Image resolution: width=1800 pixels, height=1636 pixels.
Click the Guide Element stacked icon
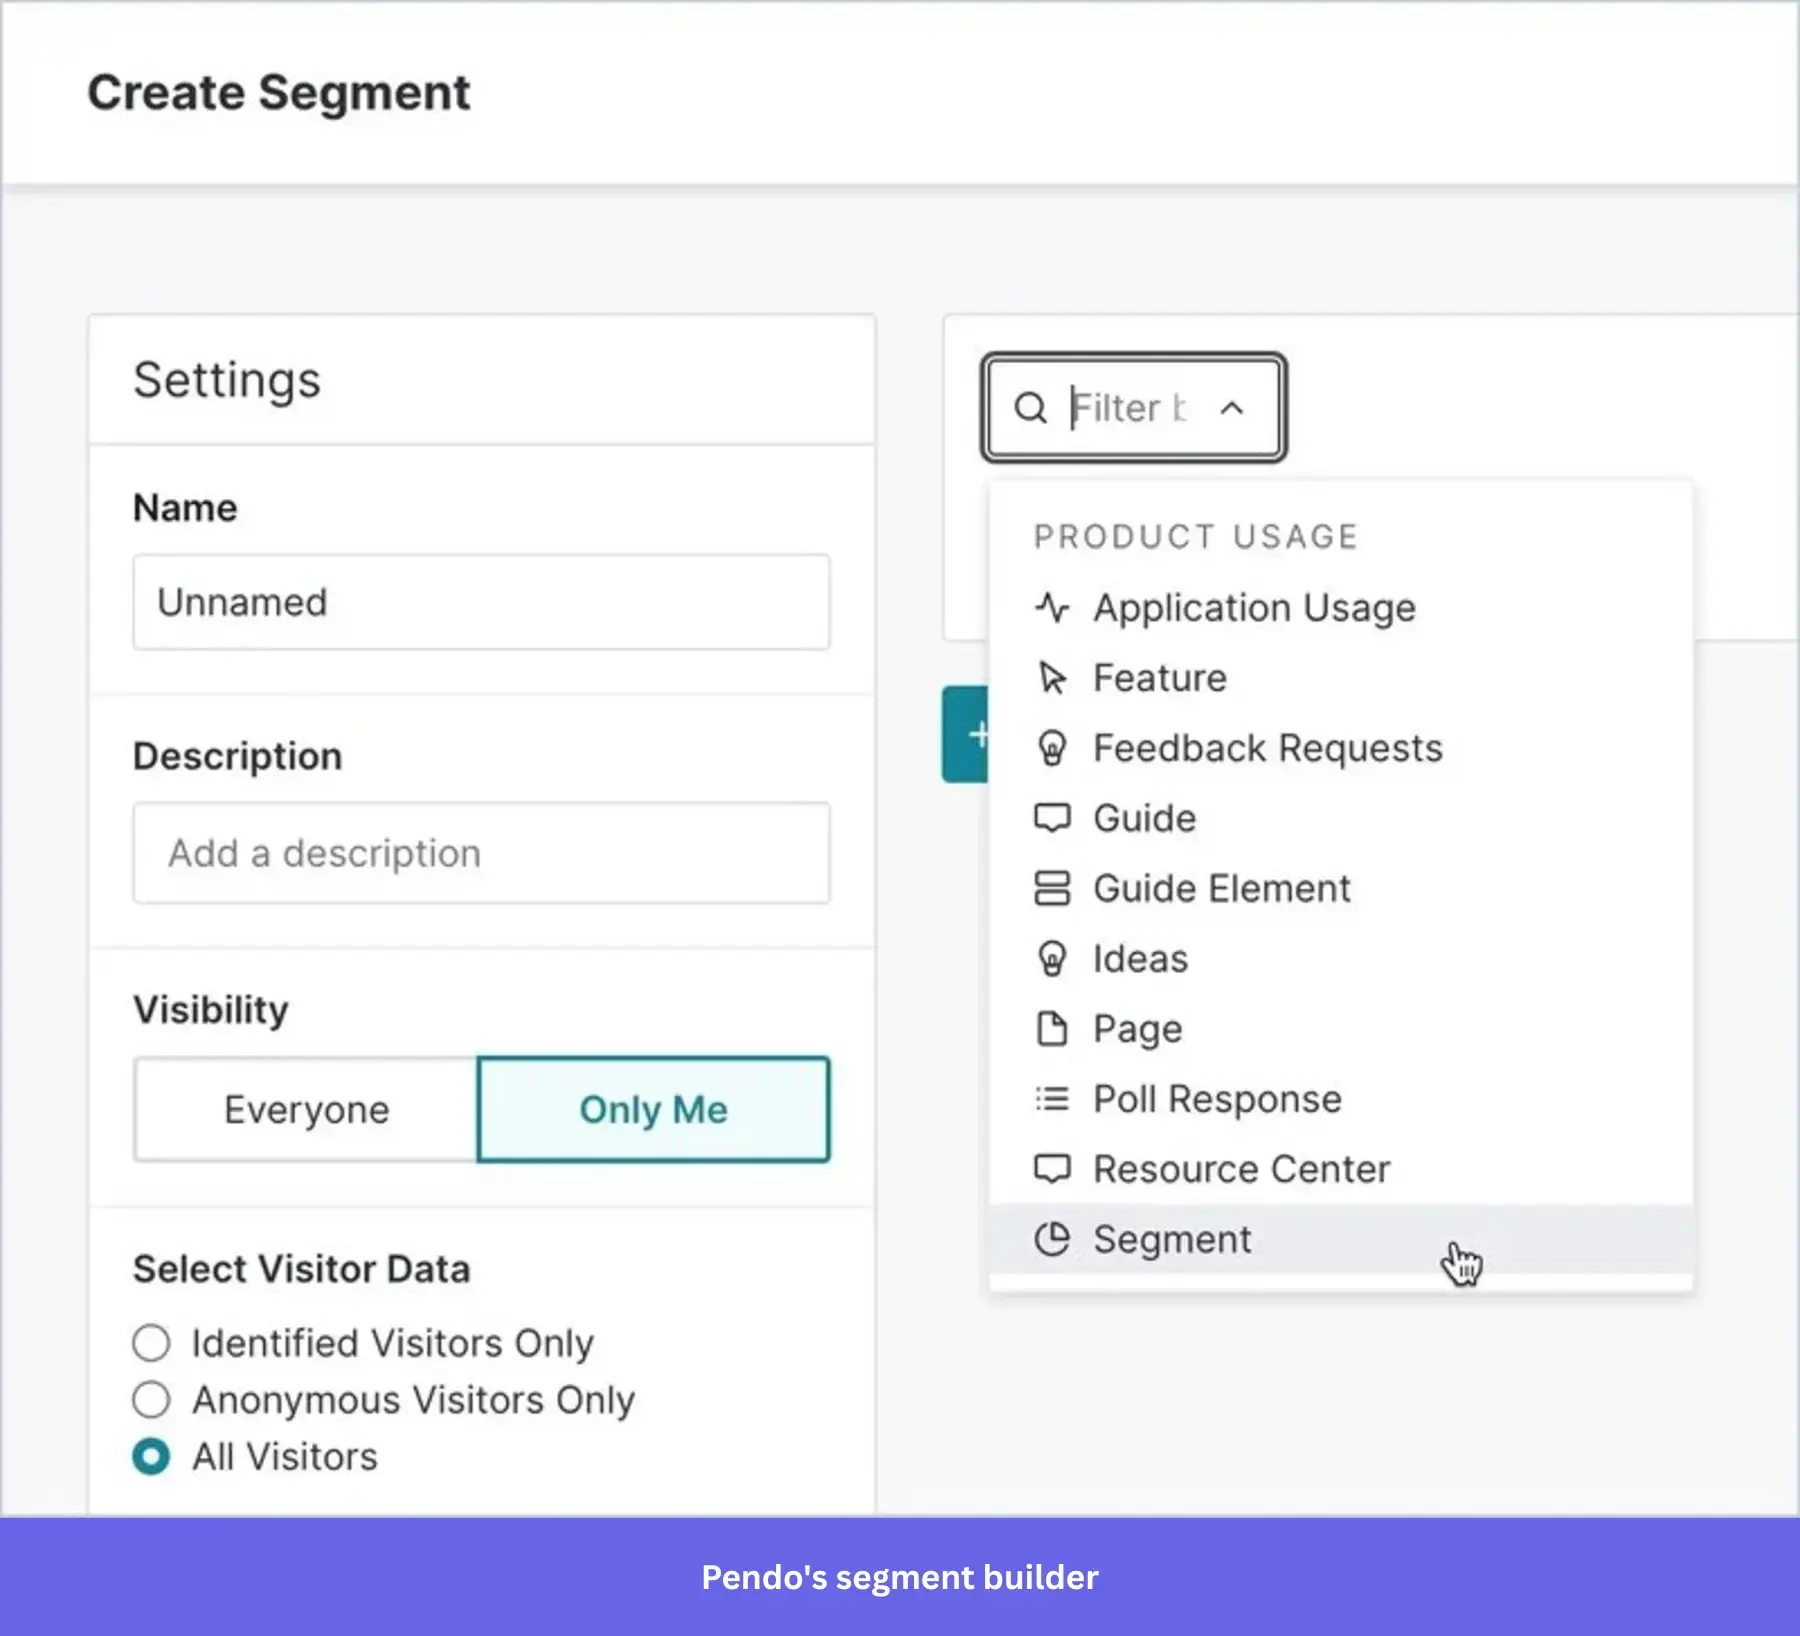(x=1053, y=888)
